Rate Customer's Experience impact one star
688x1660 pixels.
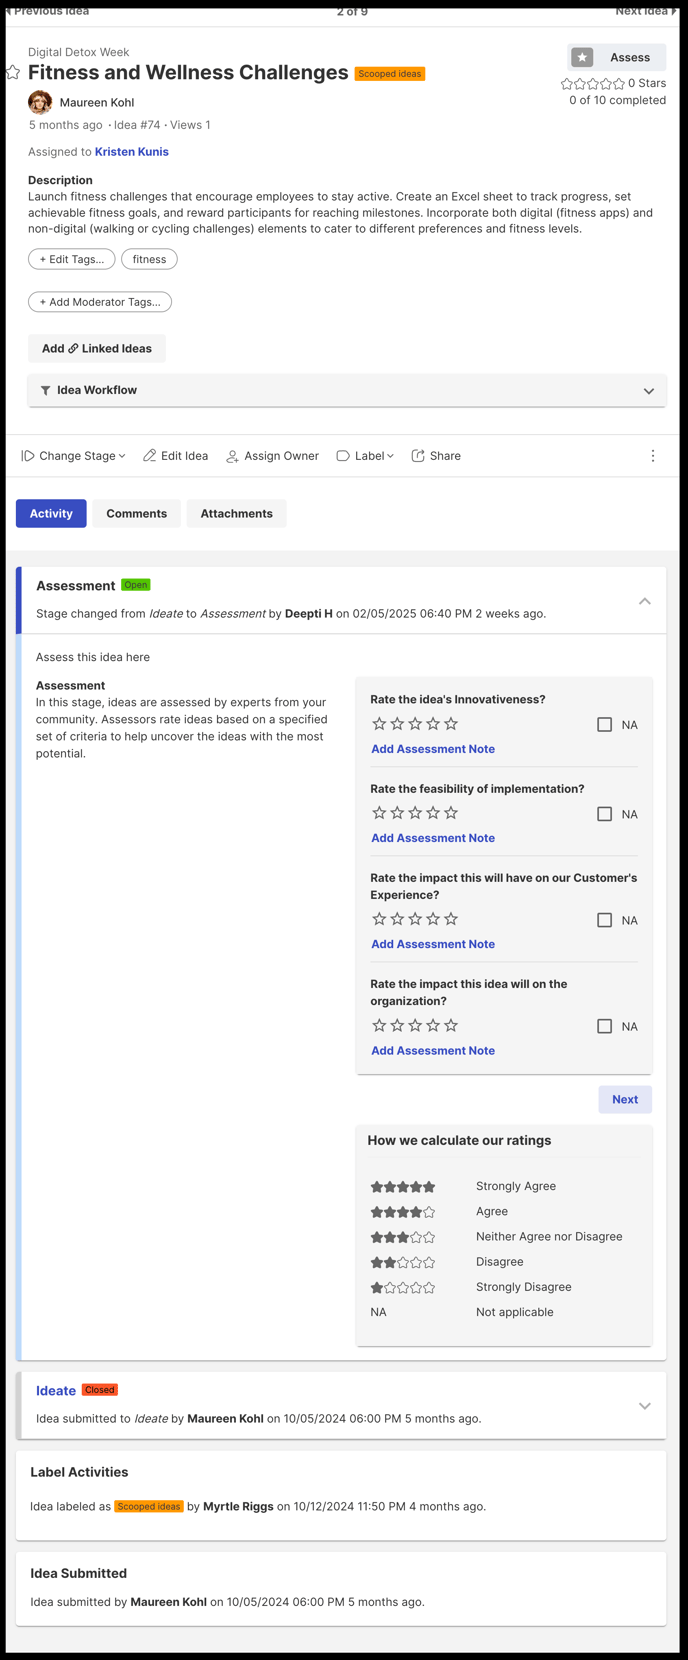(x=379, y=919)
